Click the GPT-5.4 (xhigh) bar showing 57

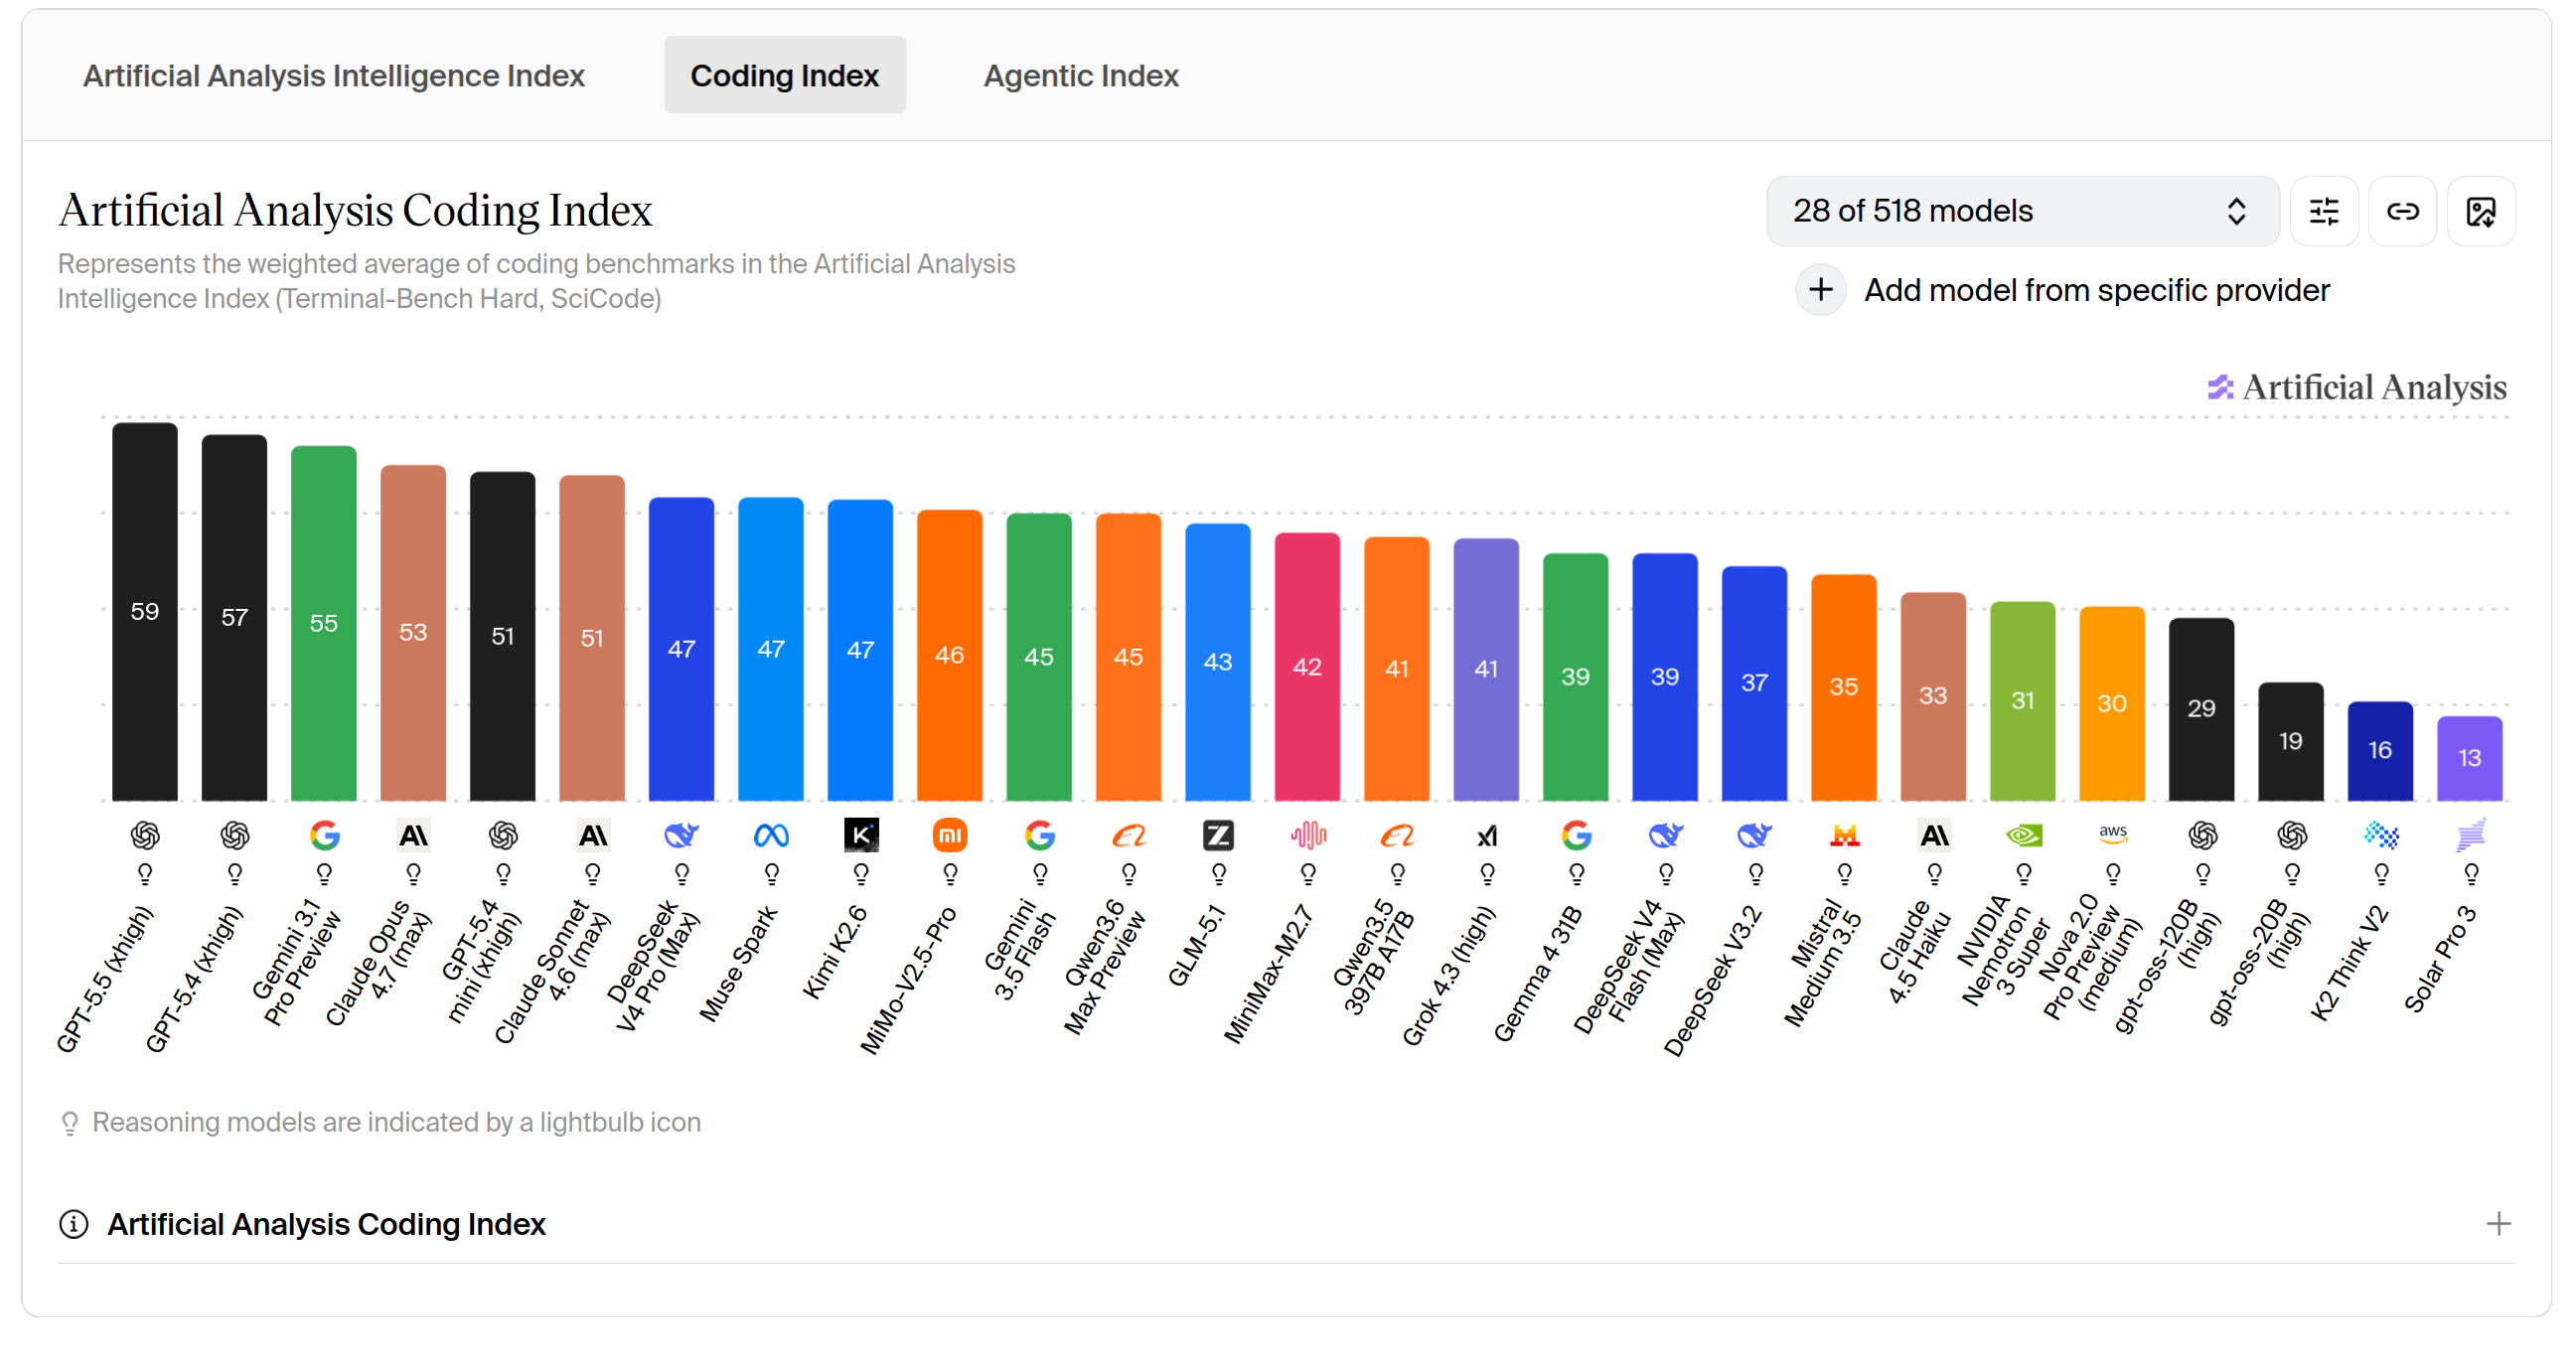235,618
